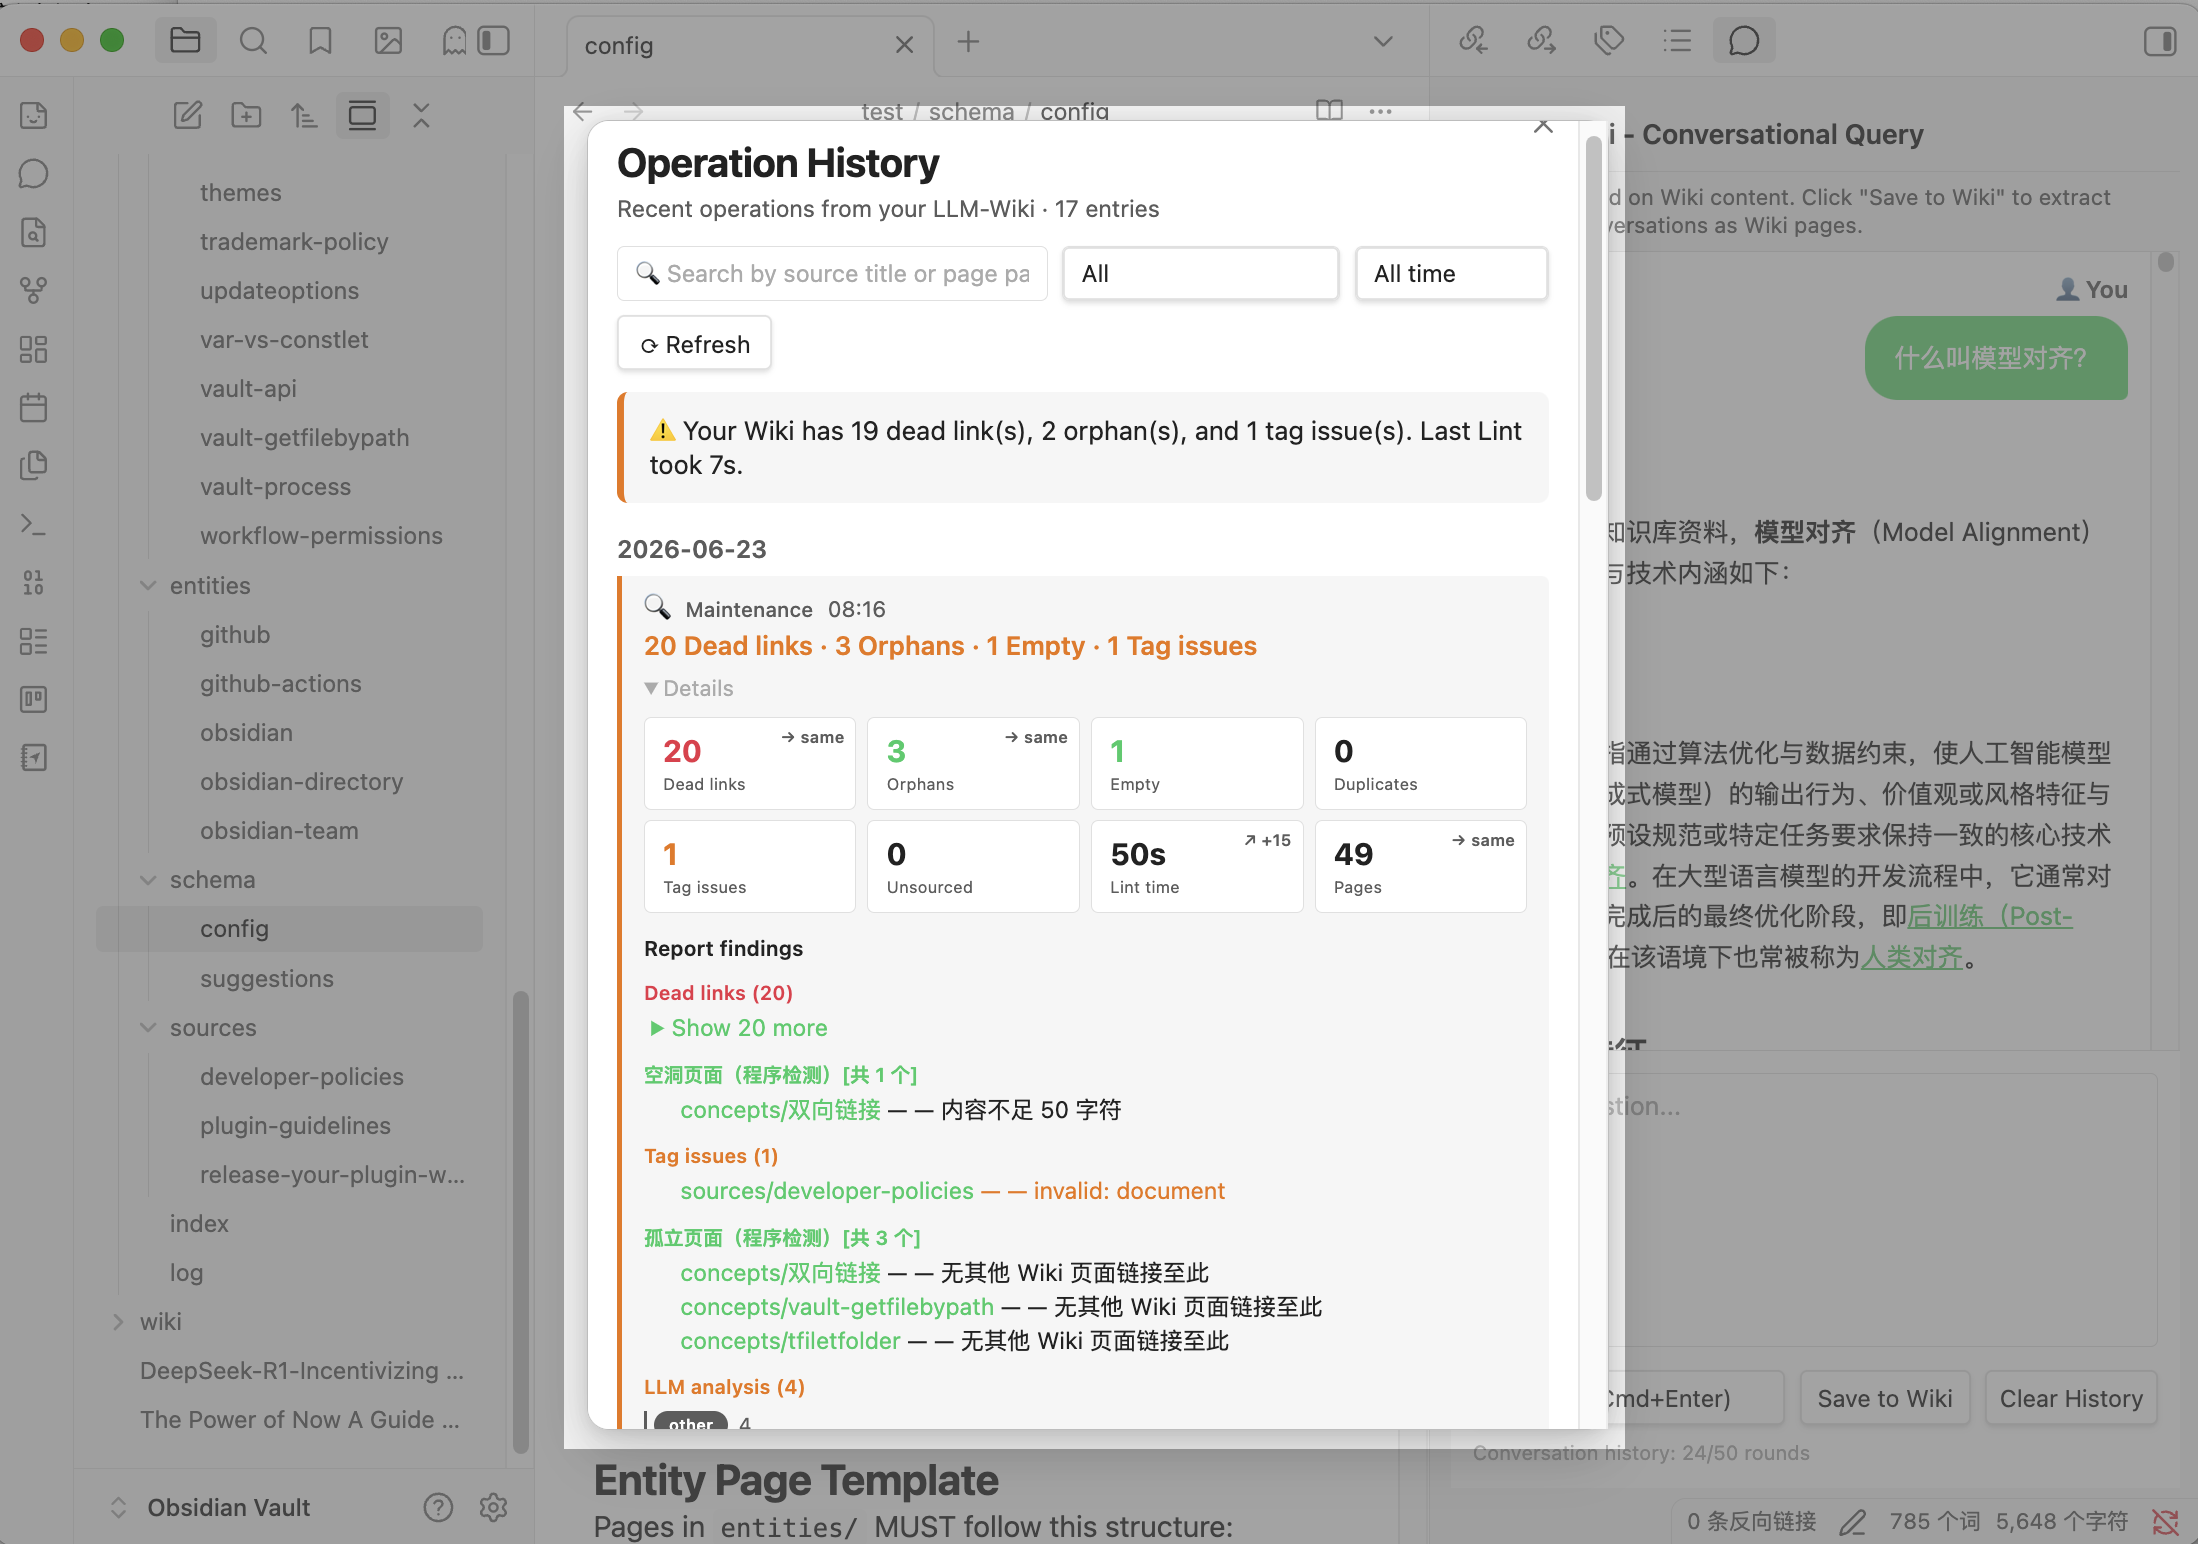
Task: Open DeepSeek-R1-Incentivizing note
Action: pyautogui.click(x=301, y=1371)
